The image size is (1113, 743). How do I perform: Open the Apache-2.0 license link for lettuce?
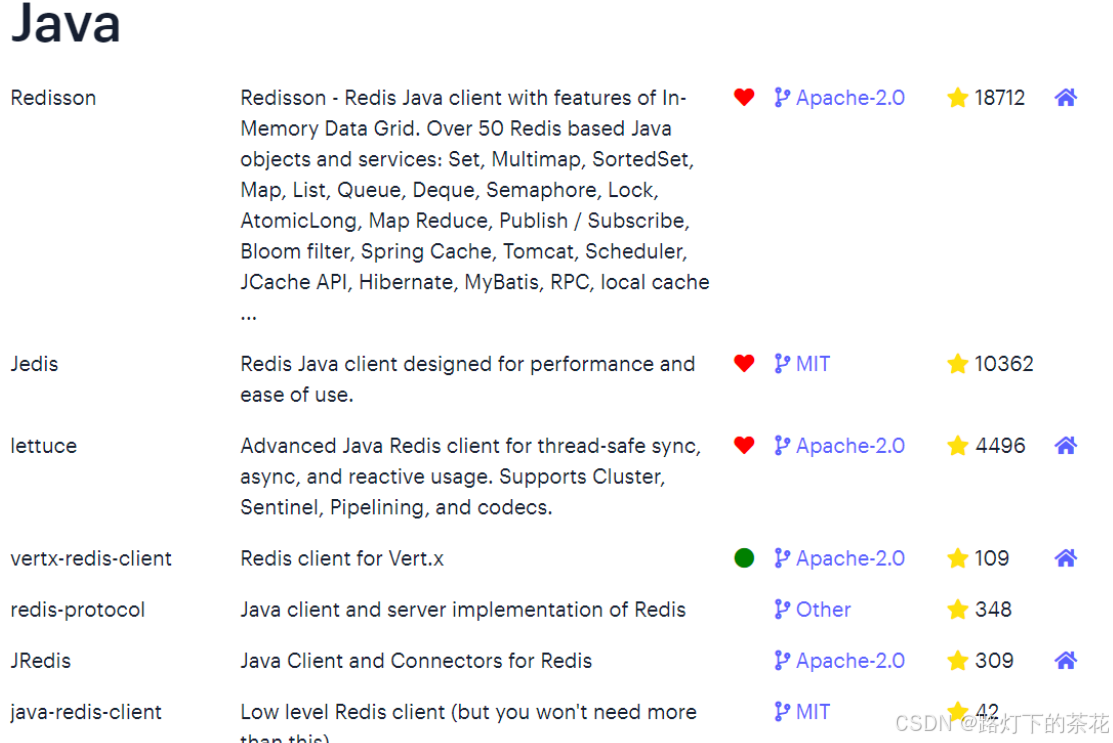click(x=850, y=445)
